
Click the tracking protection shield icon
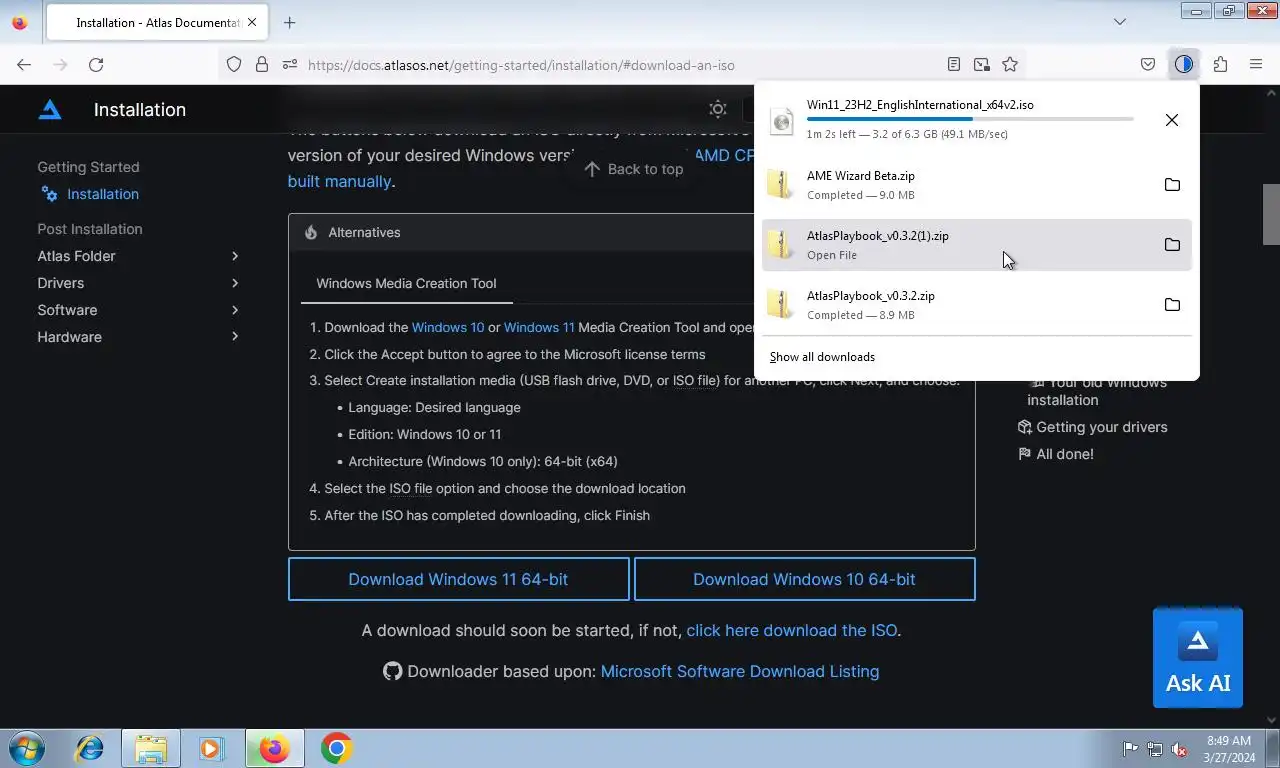234,64
